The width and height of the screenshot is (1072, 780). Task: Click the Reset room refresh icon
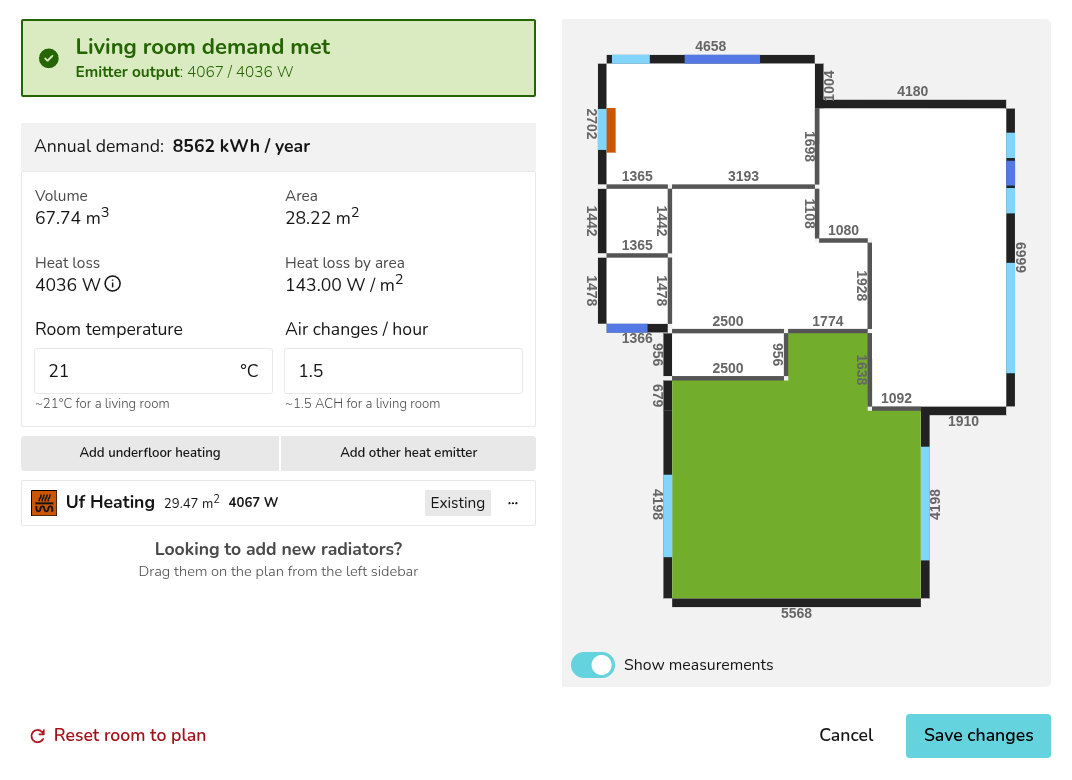tap(38, 736)
